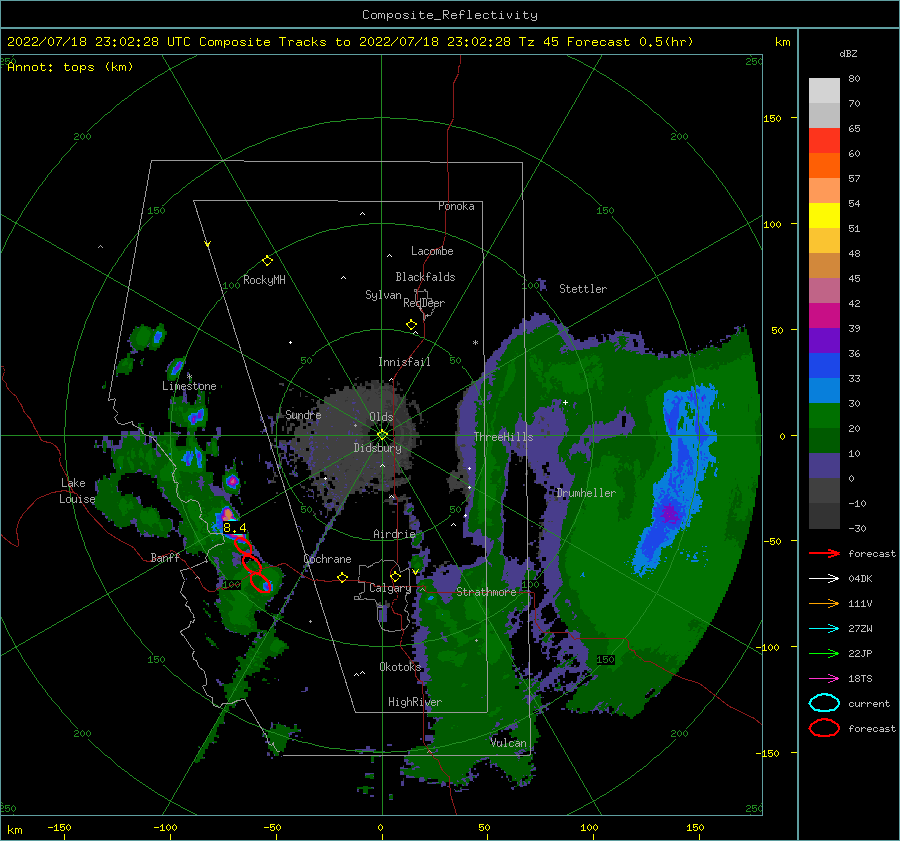The width and height of the screenshot is (900, 841).
Task: Click the Sundre town label
Action: tap(303, 414)
